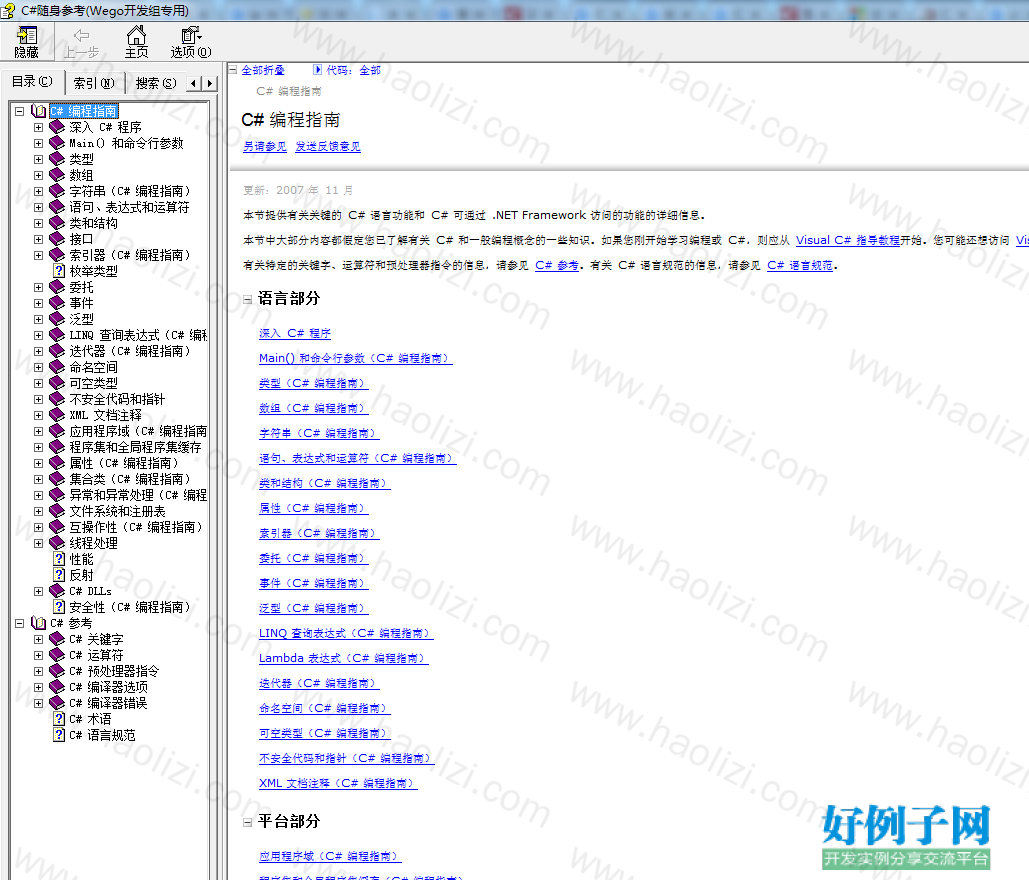Select 应用程序域 in the contents tree
Screen dimensions: 1029x880
coord(138,431)
